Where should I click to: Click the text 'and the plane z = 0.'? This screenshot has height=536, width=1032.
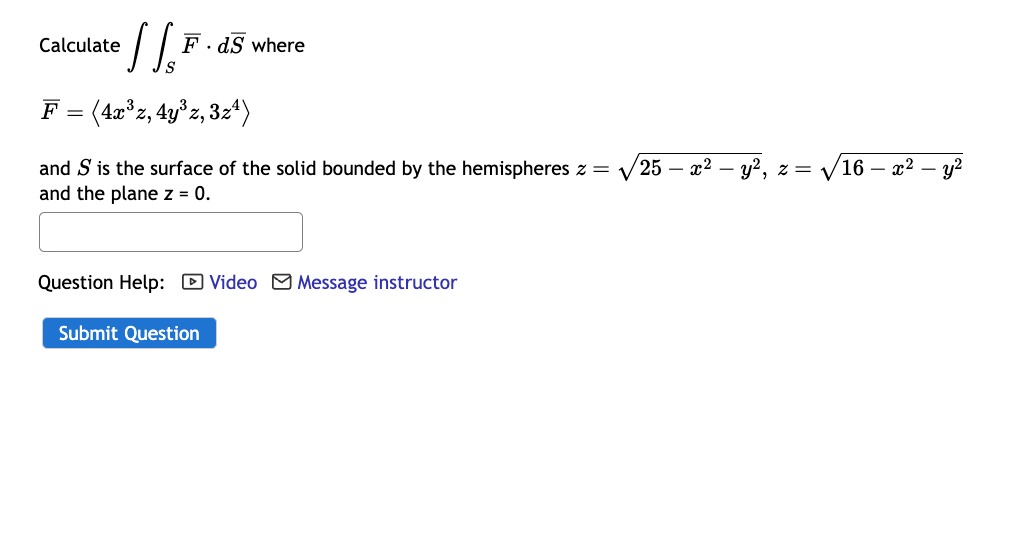click(x=124, y=194)
